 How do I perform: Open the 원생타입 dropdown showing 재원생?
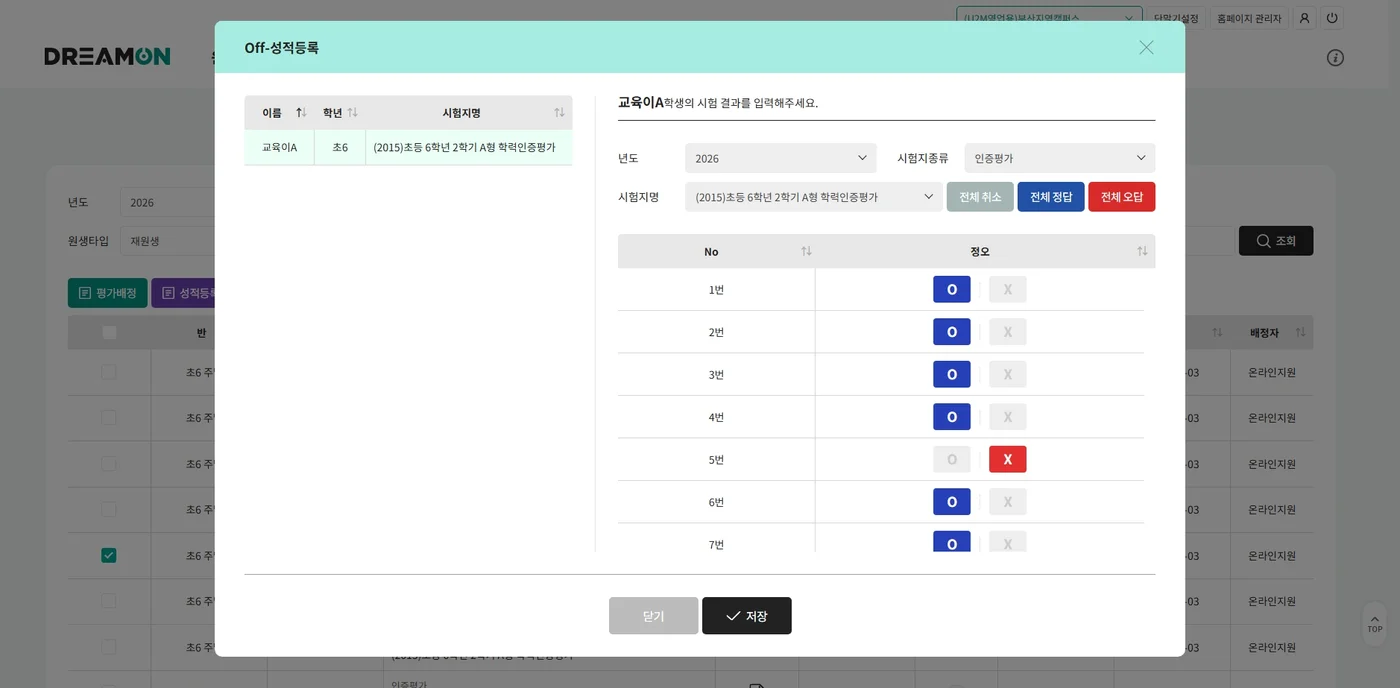tap(168, 241)
